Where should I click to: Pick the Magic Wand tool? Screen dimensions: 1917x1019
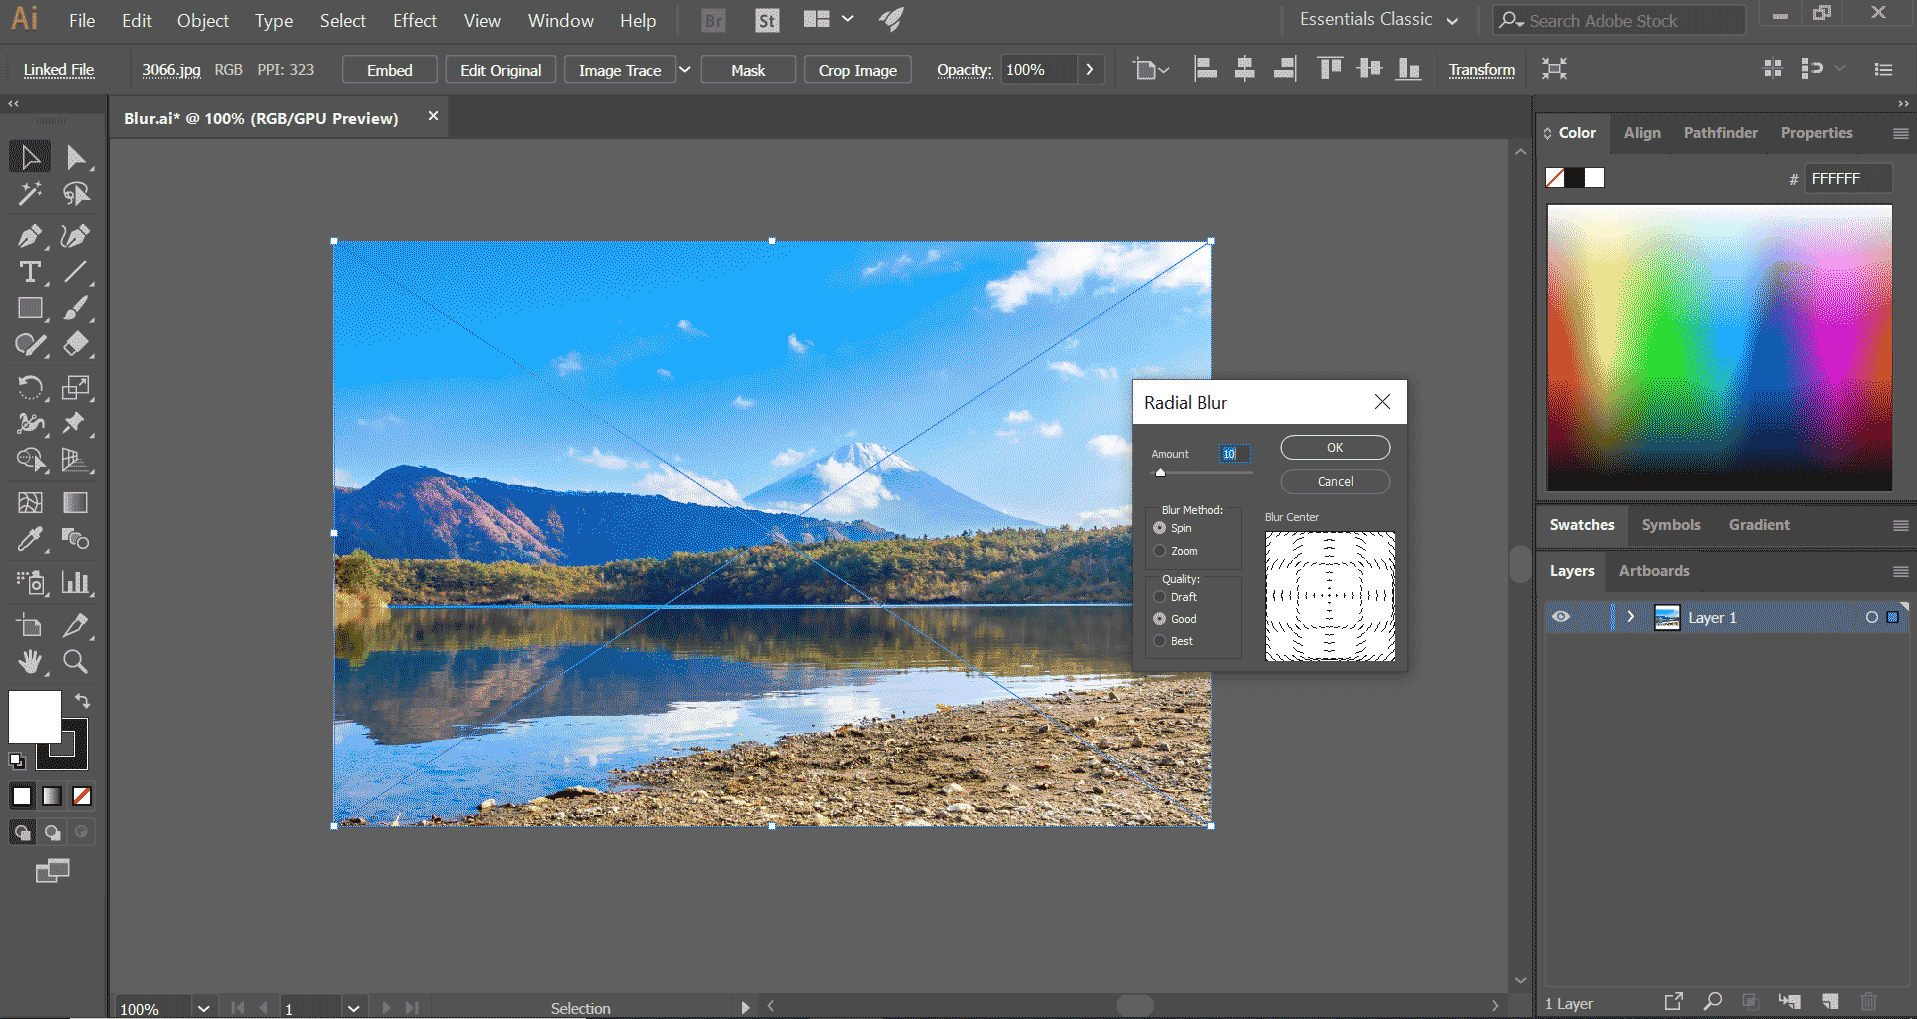[29, 193]
